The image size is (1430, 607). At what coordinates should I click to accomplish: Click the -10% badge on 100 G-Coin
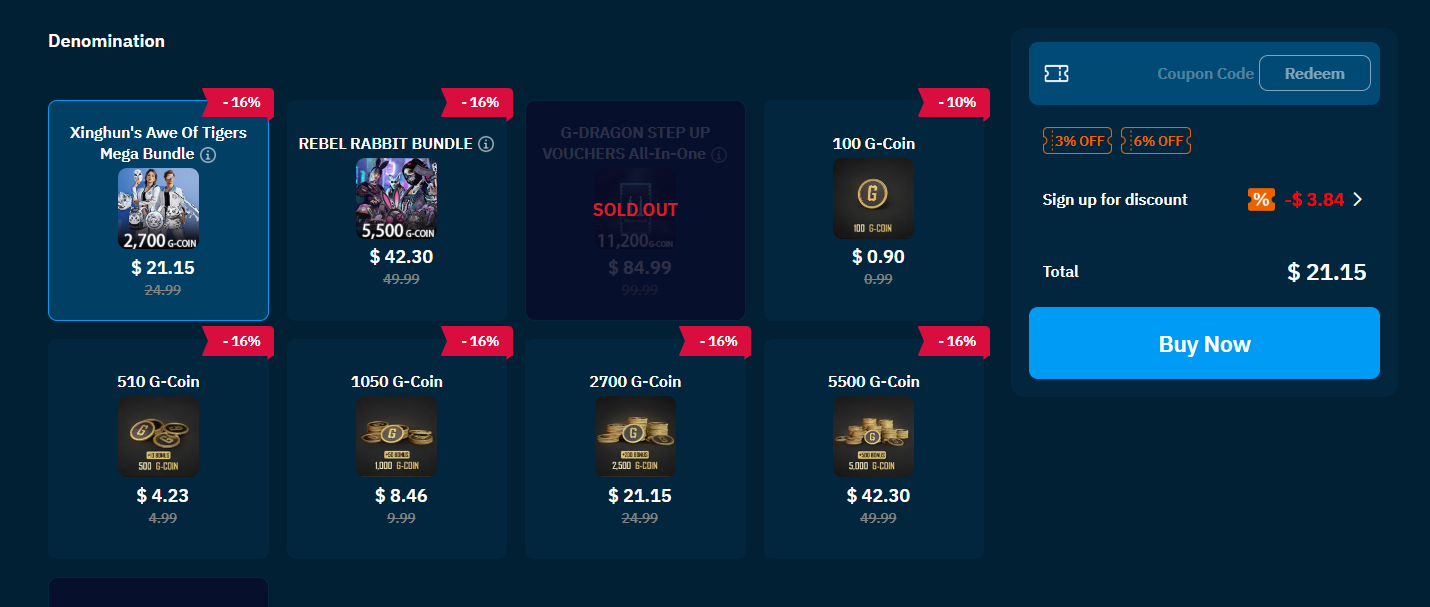[x=953, y=102]
